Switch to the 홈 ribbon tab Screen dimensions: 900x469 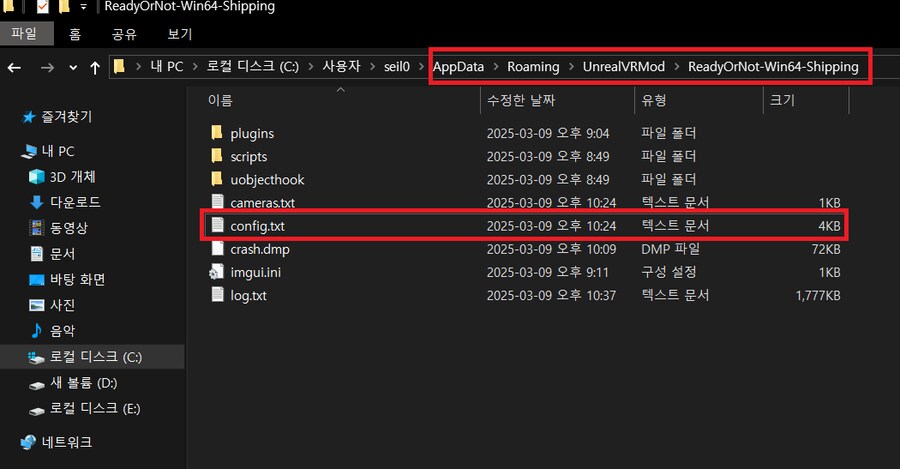(x=75, y=34)
